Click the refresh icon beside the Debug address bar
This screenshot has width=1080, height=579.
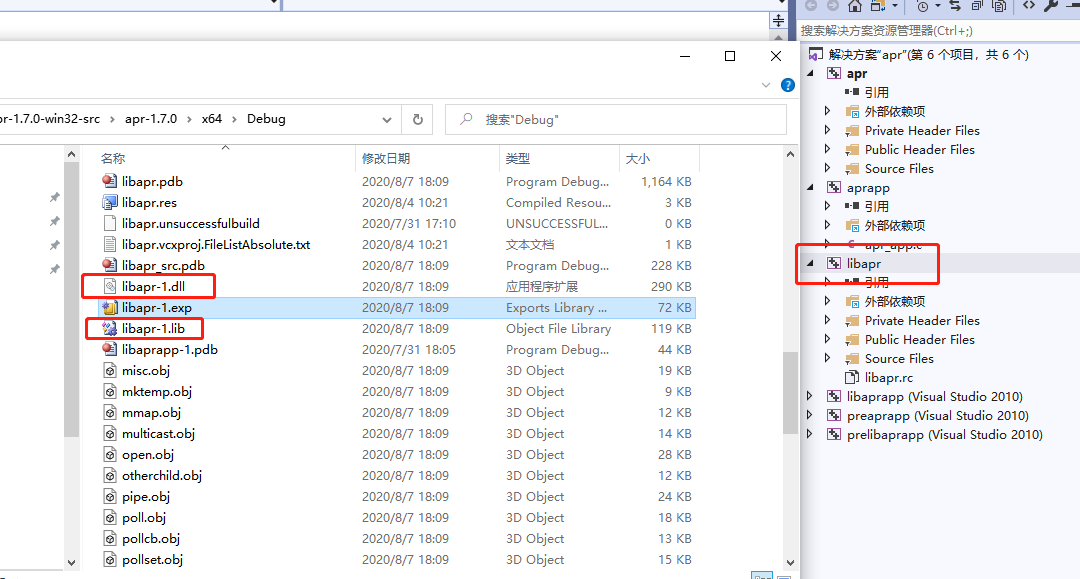click(x=418, y=119)
